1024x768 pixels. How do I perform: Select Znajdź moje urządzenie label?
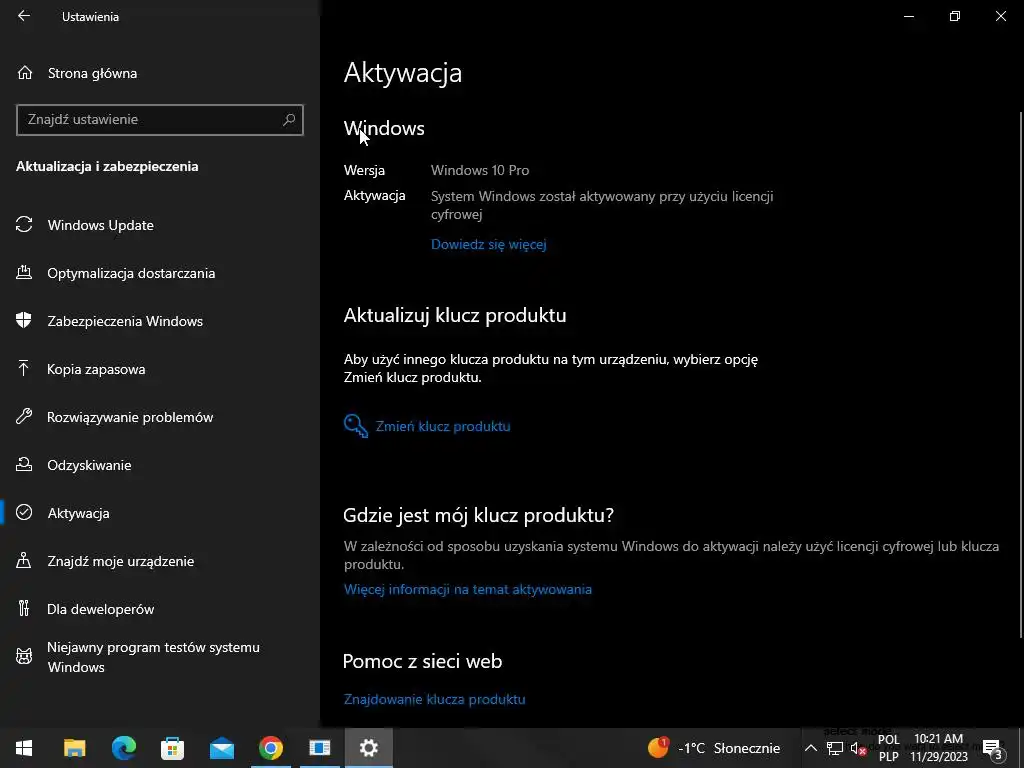[120, 561]
